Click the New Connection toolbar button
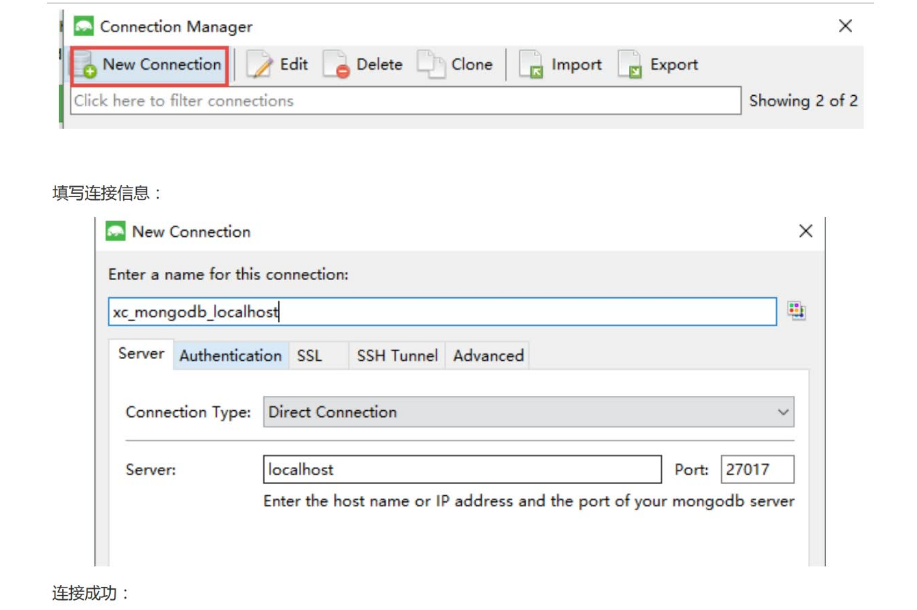Image resolution: width=917 pixels, height=610 pixels. click(x=150, y=65)
